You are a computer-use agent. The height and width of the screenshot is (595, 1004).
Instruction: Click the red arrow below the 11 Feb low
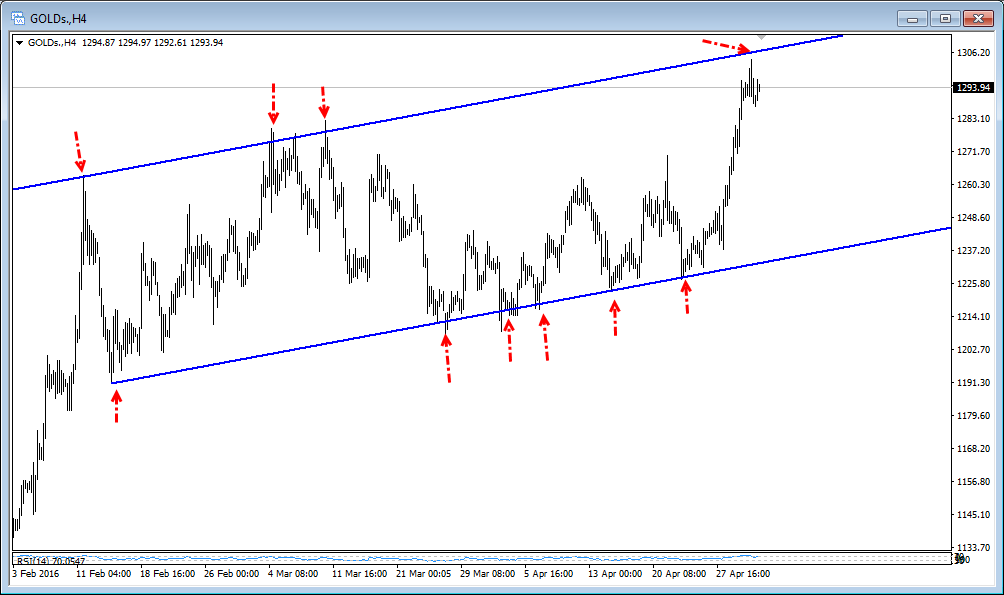click(117, 405)
